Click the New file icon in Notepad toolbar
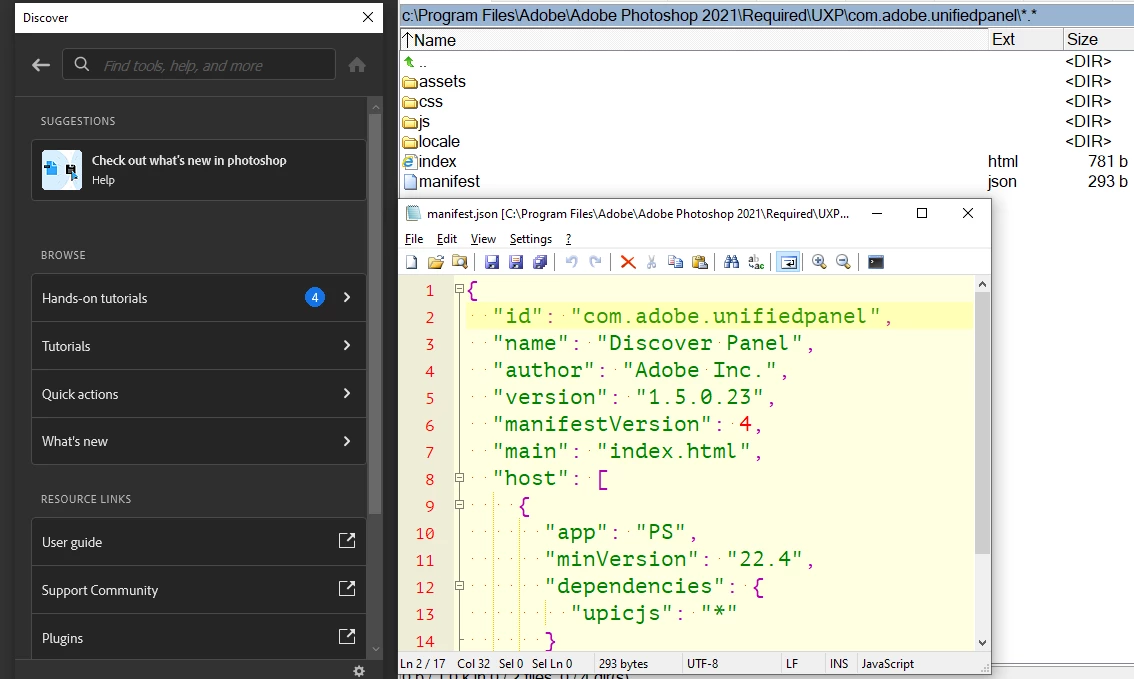The image size is (1134, 679). click(412, 262)
